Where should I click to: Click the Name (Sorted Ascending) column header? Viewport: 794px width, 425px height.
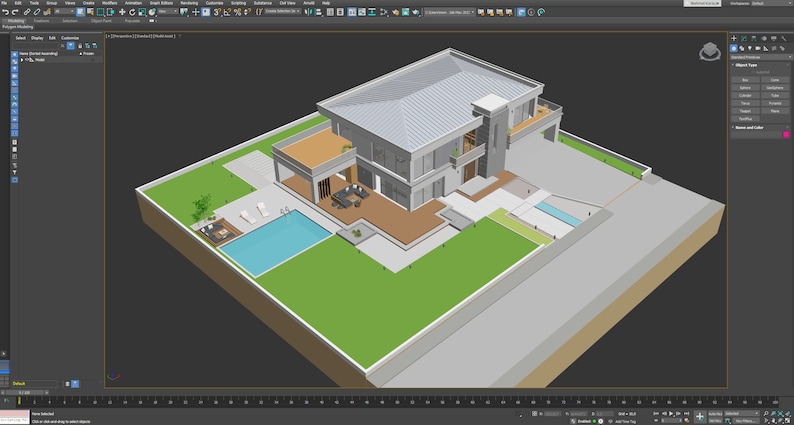pyautogui.click(x=38, y=53)
